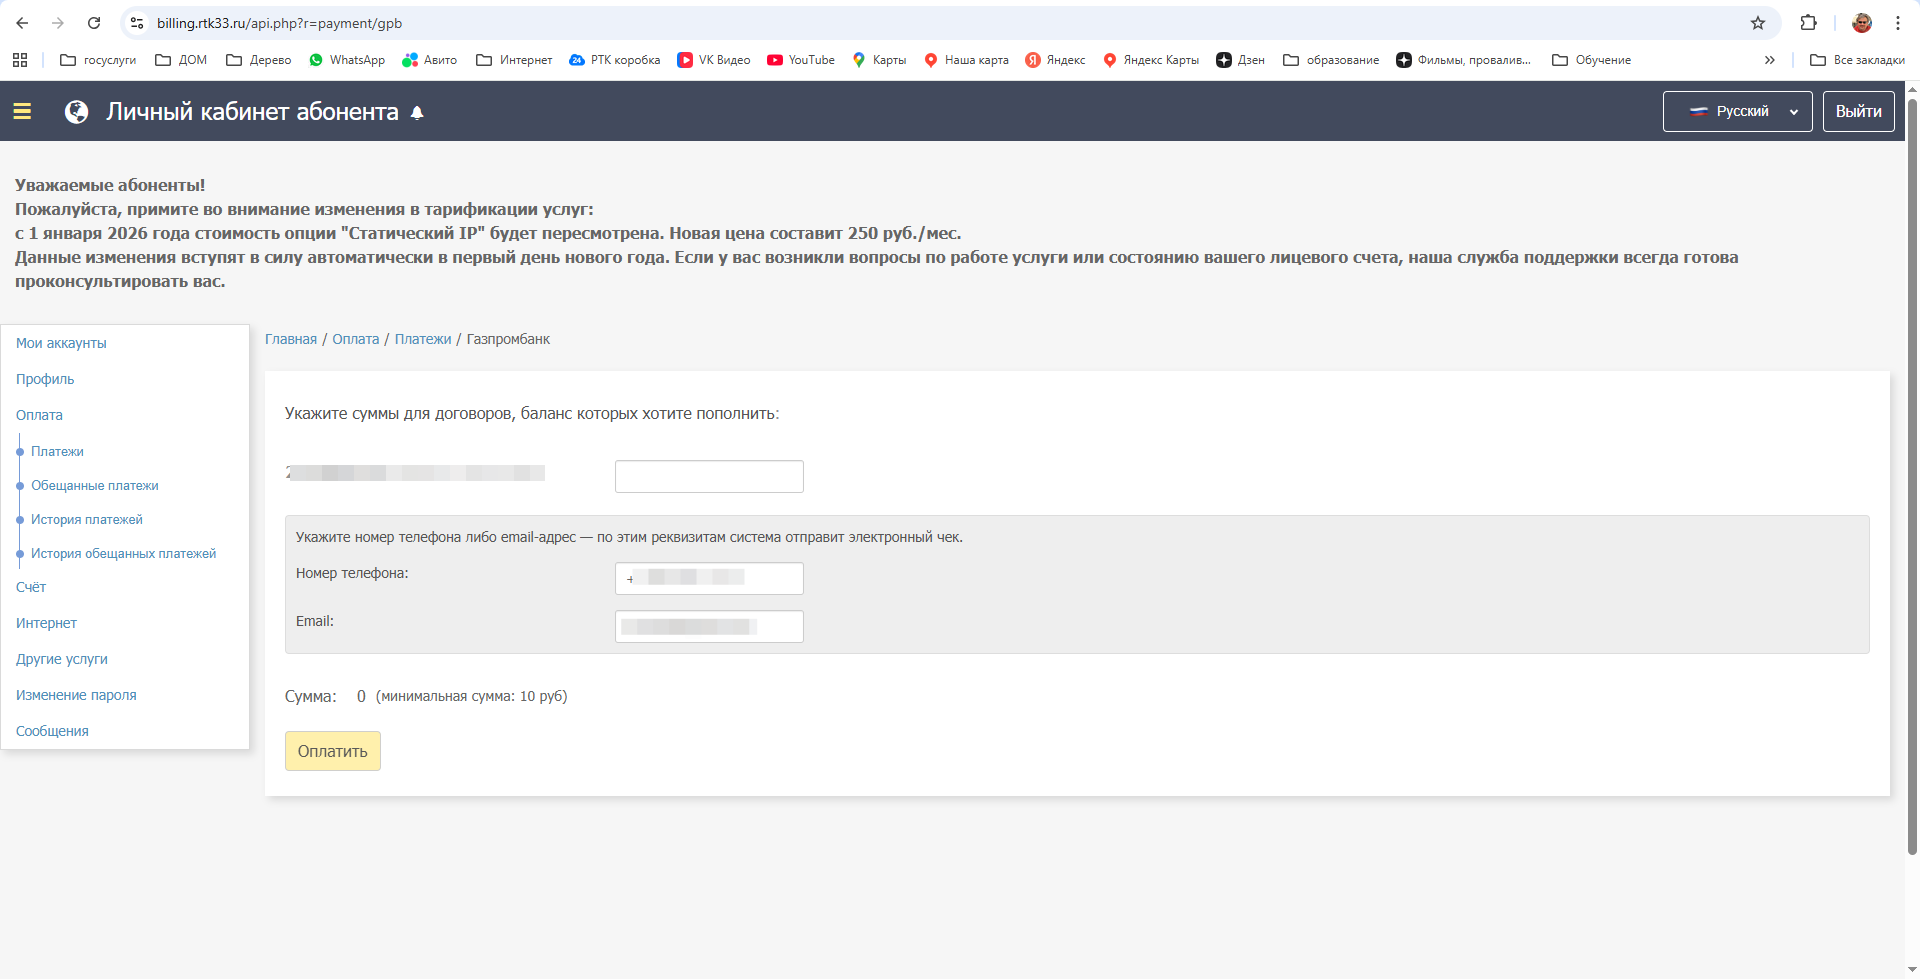
Task: Open YouTube bookmark
Action: coord(801,60)
